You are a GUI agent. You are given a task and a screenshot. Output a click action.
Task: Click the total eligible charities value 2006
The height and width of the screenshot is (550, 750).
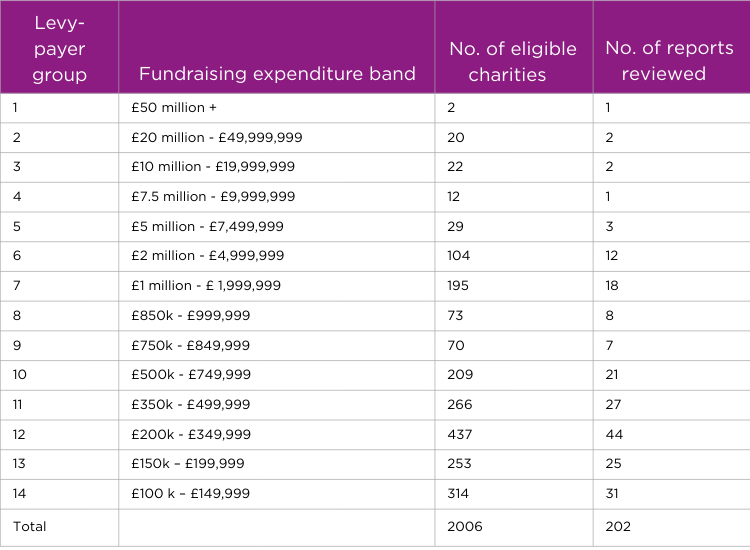(x=464, y=526)
